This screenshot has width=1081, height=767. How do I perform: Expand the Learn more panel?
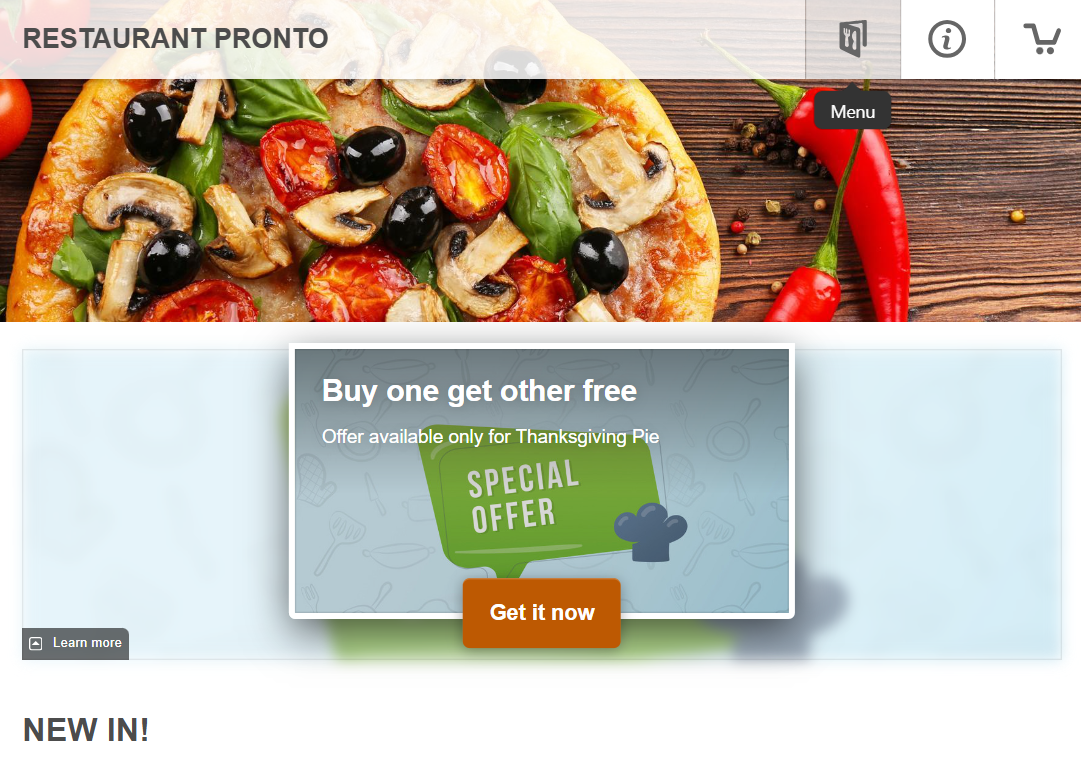point(76,643)
